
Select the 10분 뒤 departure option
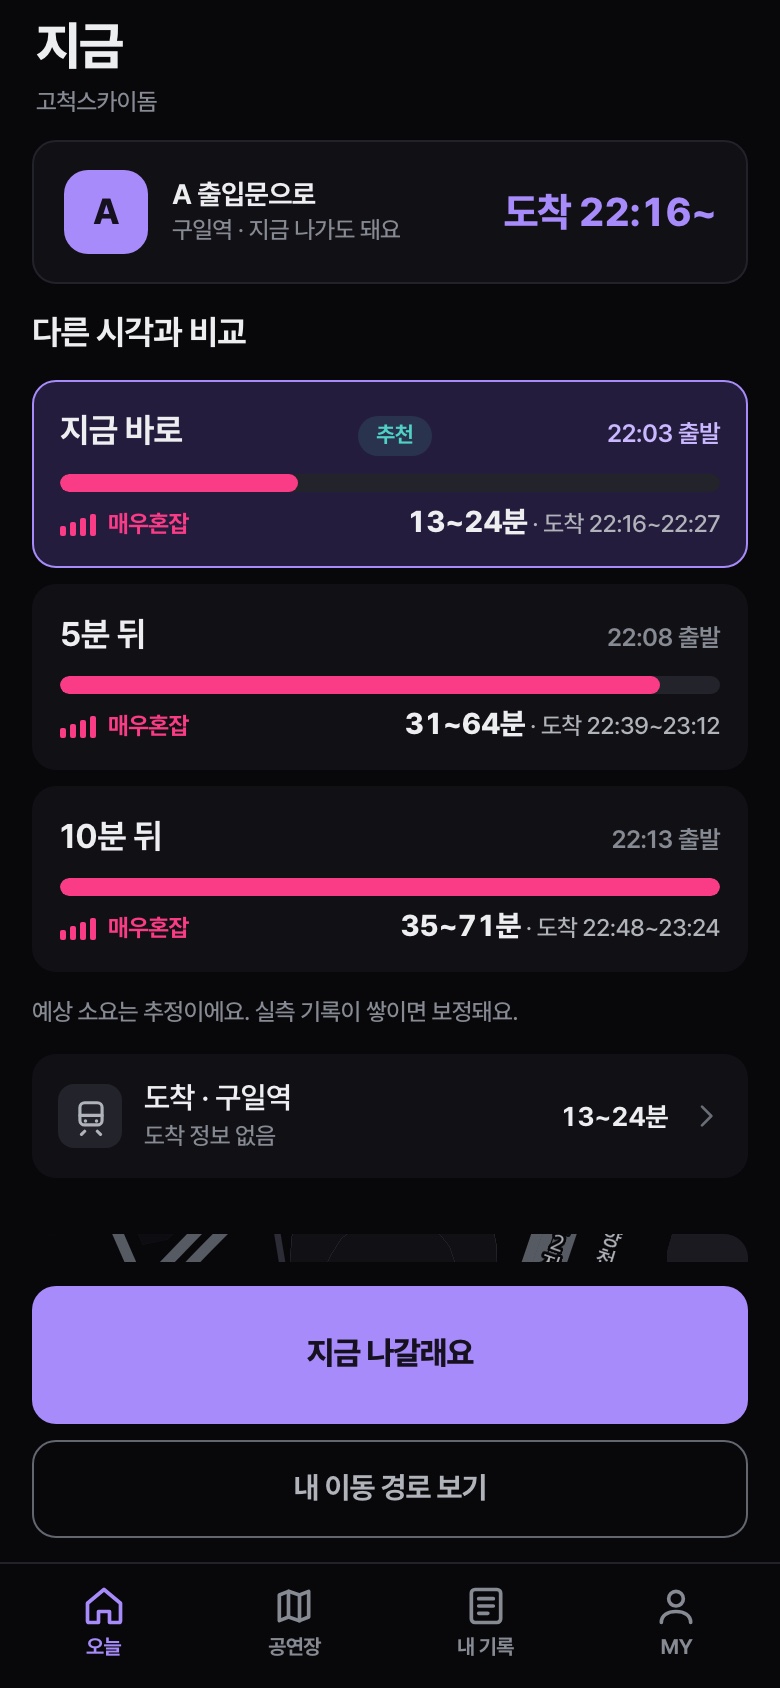tap(390, 879)
